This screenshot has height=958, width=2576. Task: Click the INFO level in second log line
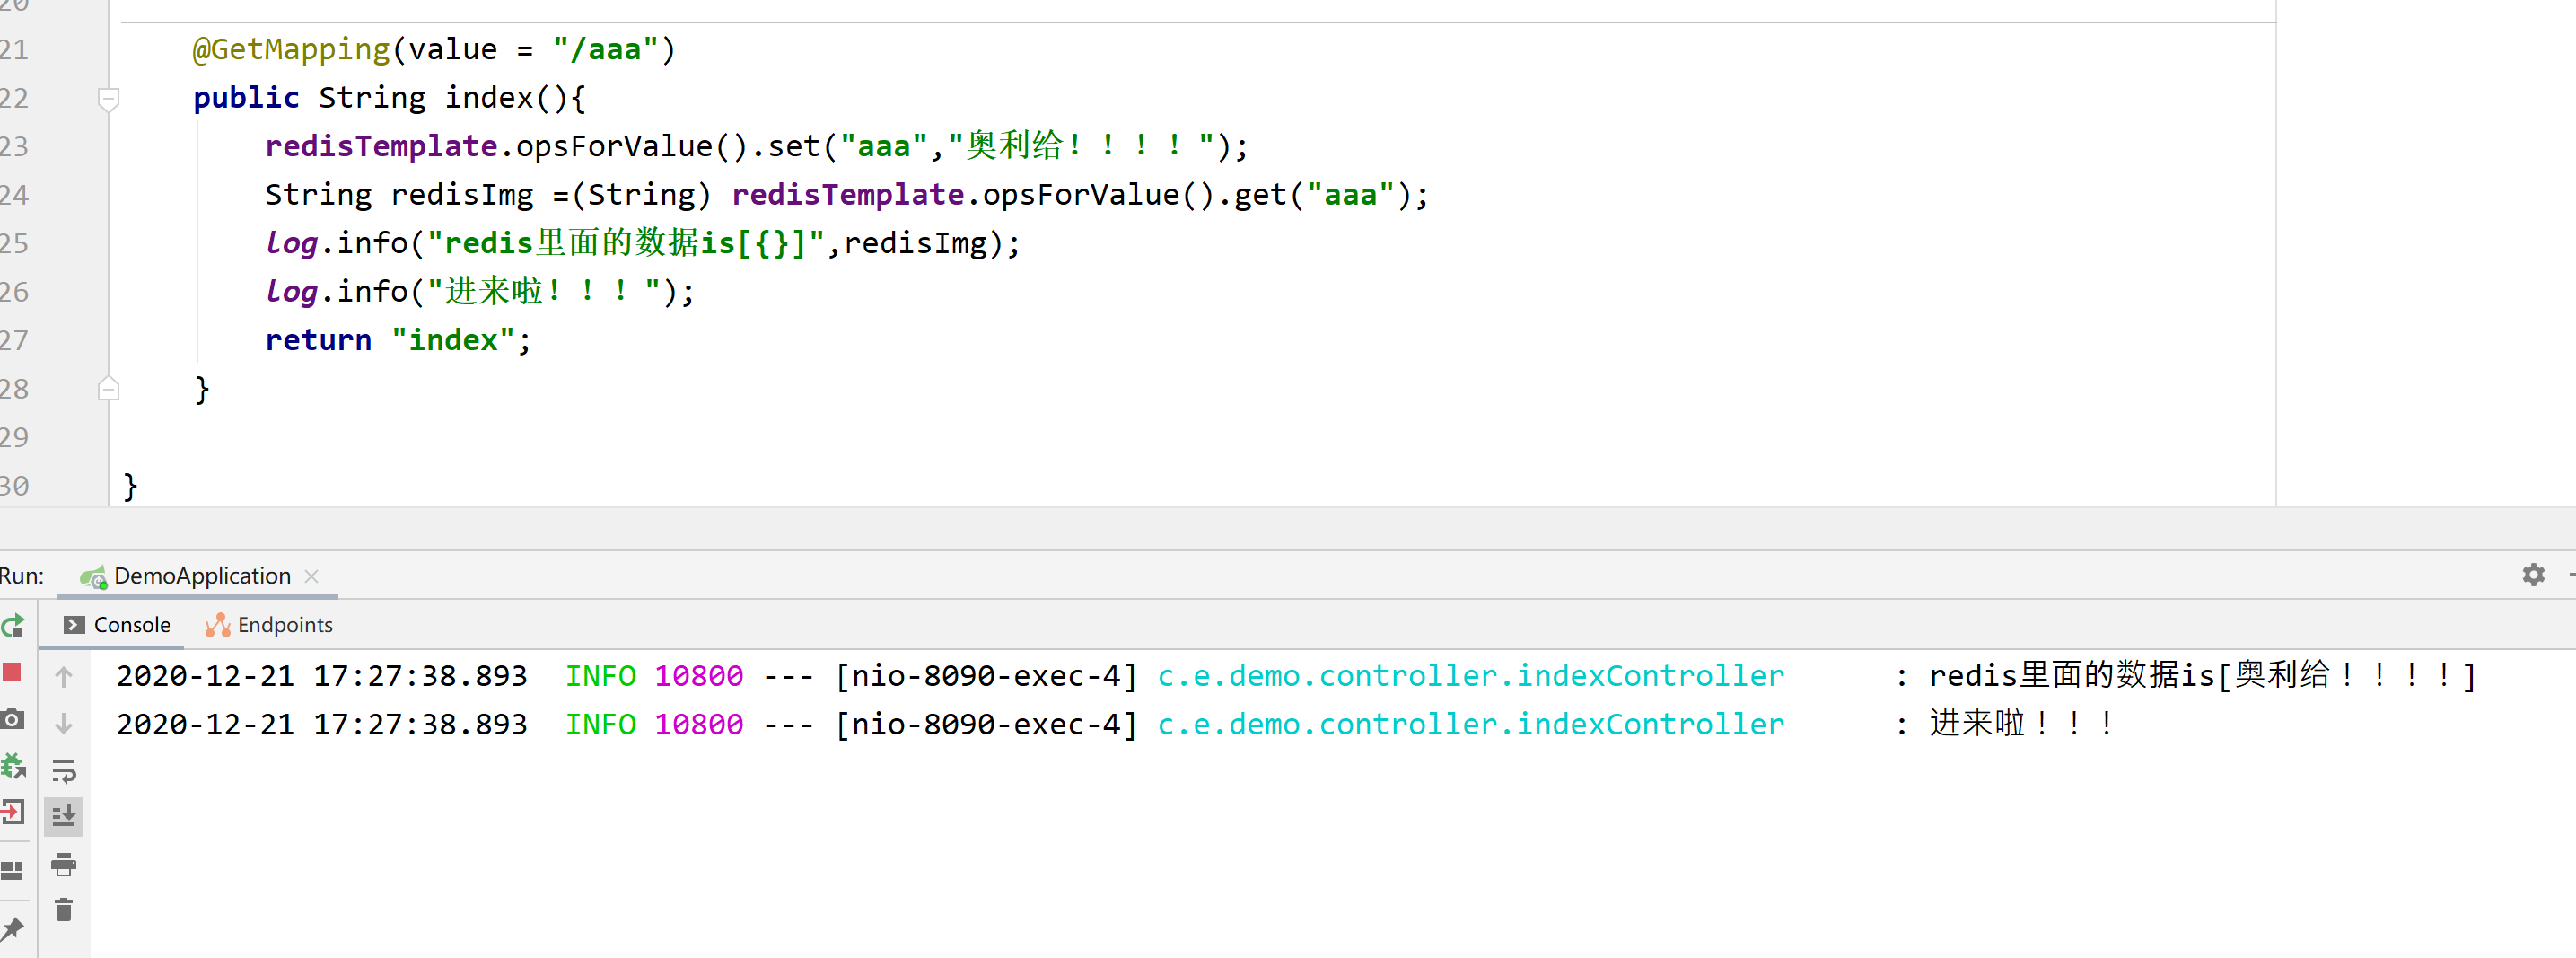pyautogui.click(x=600, y=725)
